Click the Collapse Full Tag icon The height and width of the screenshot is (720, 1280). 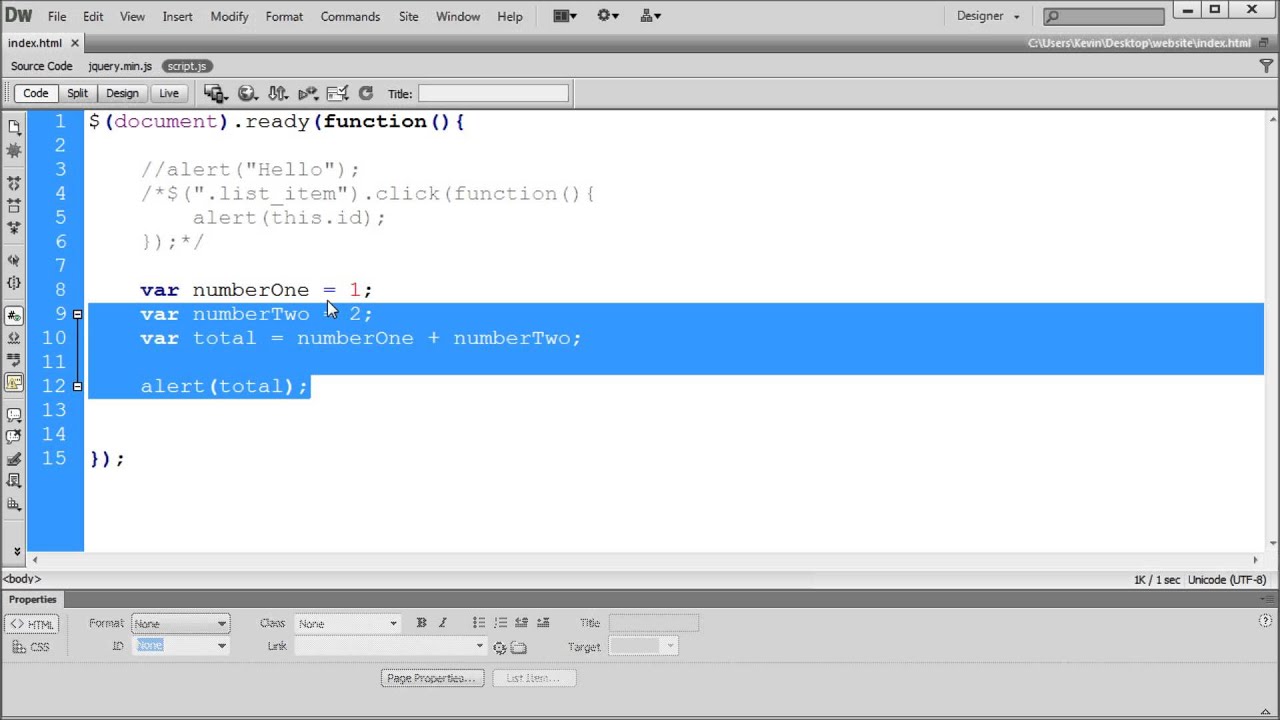14,184
